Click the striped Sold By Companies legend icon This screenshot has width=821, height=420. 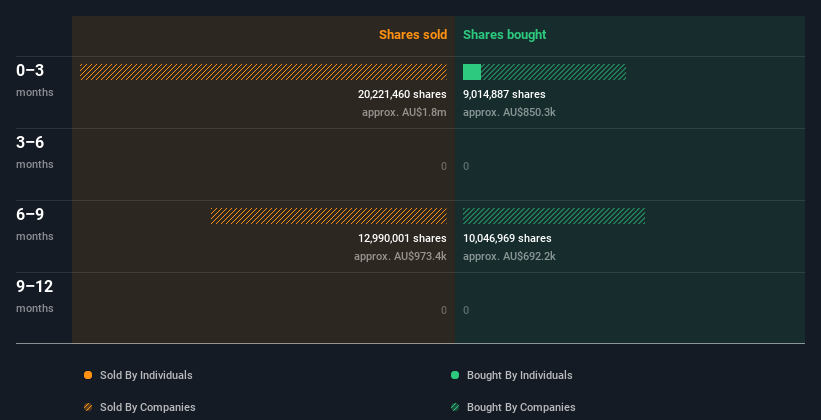pyautogui.click(x=88, y=407)
